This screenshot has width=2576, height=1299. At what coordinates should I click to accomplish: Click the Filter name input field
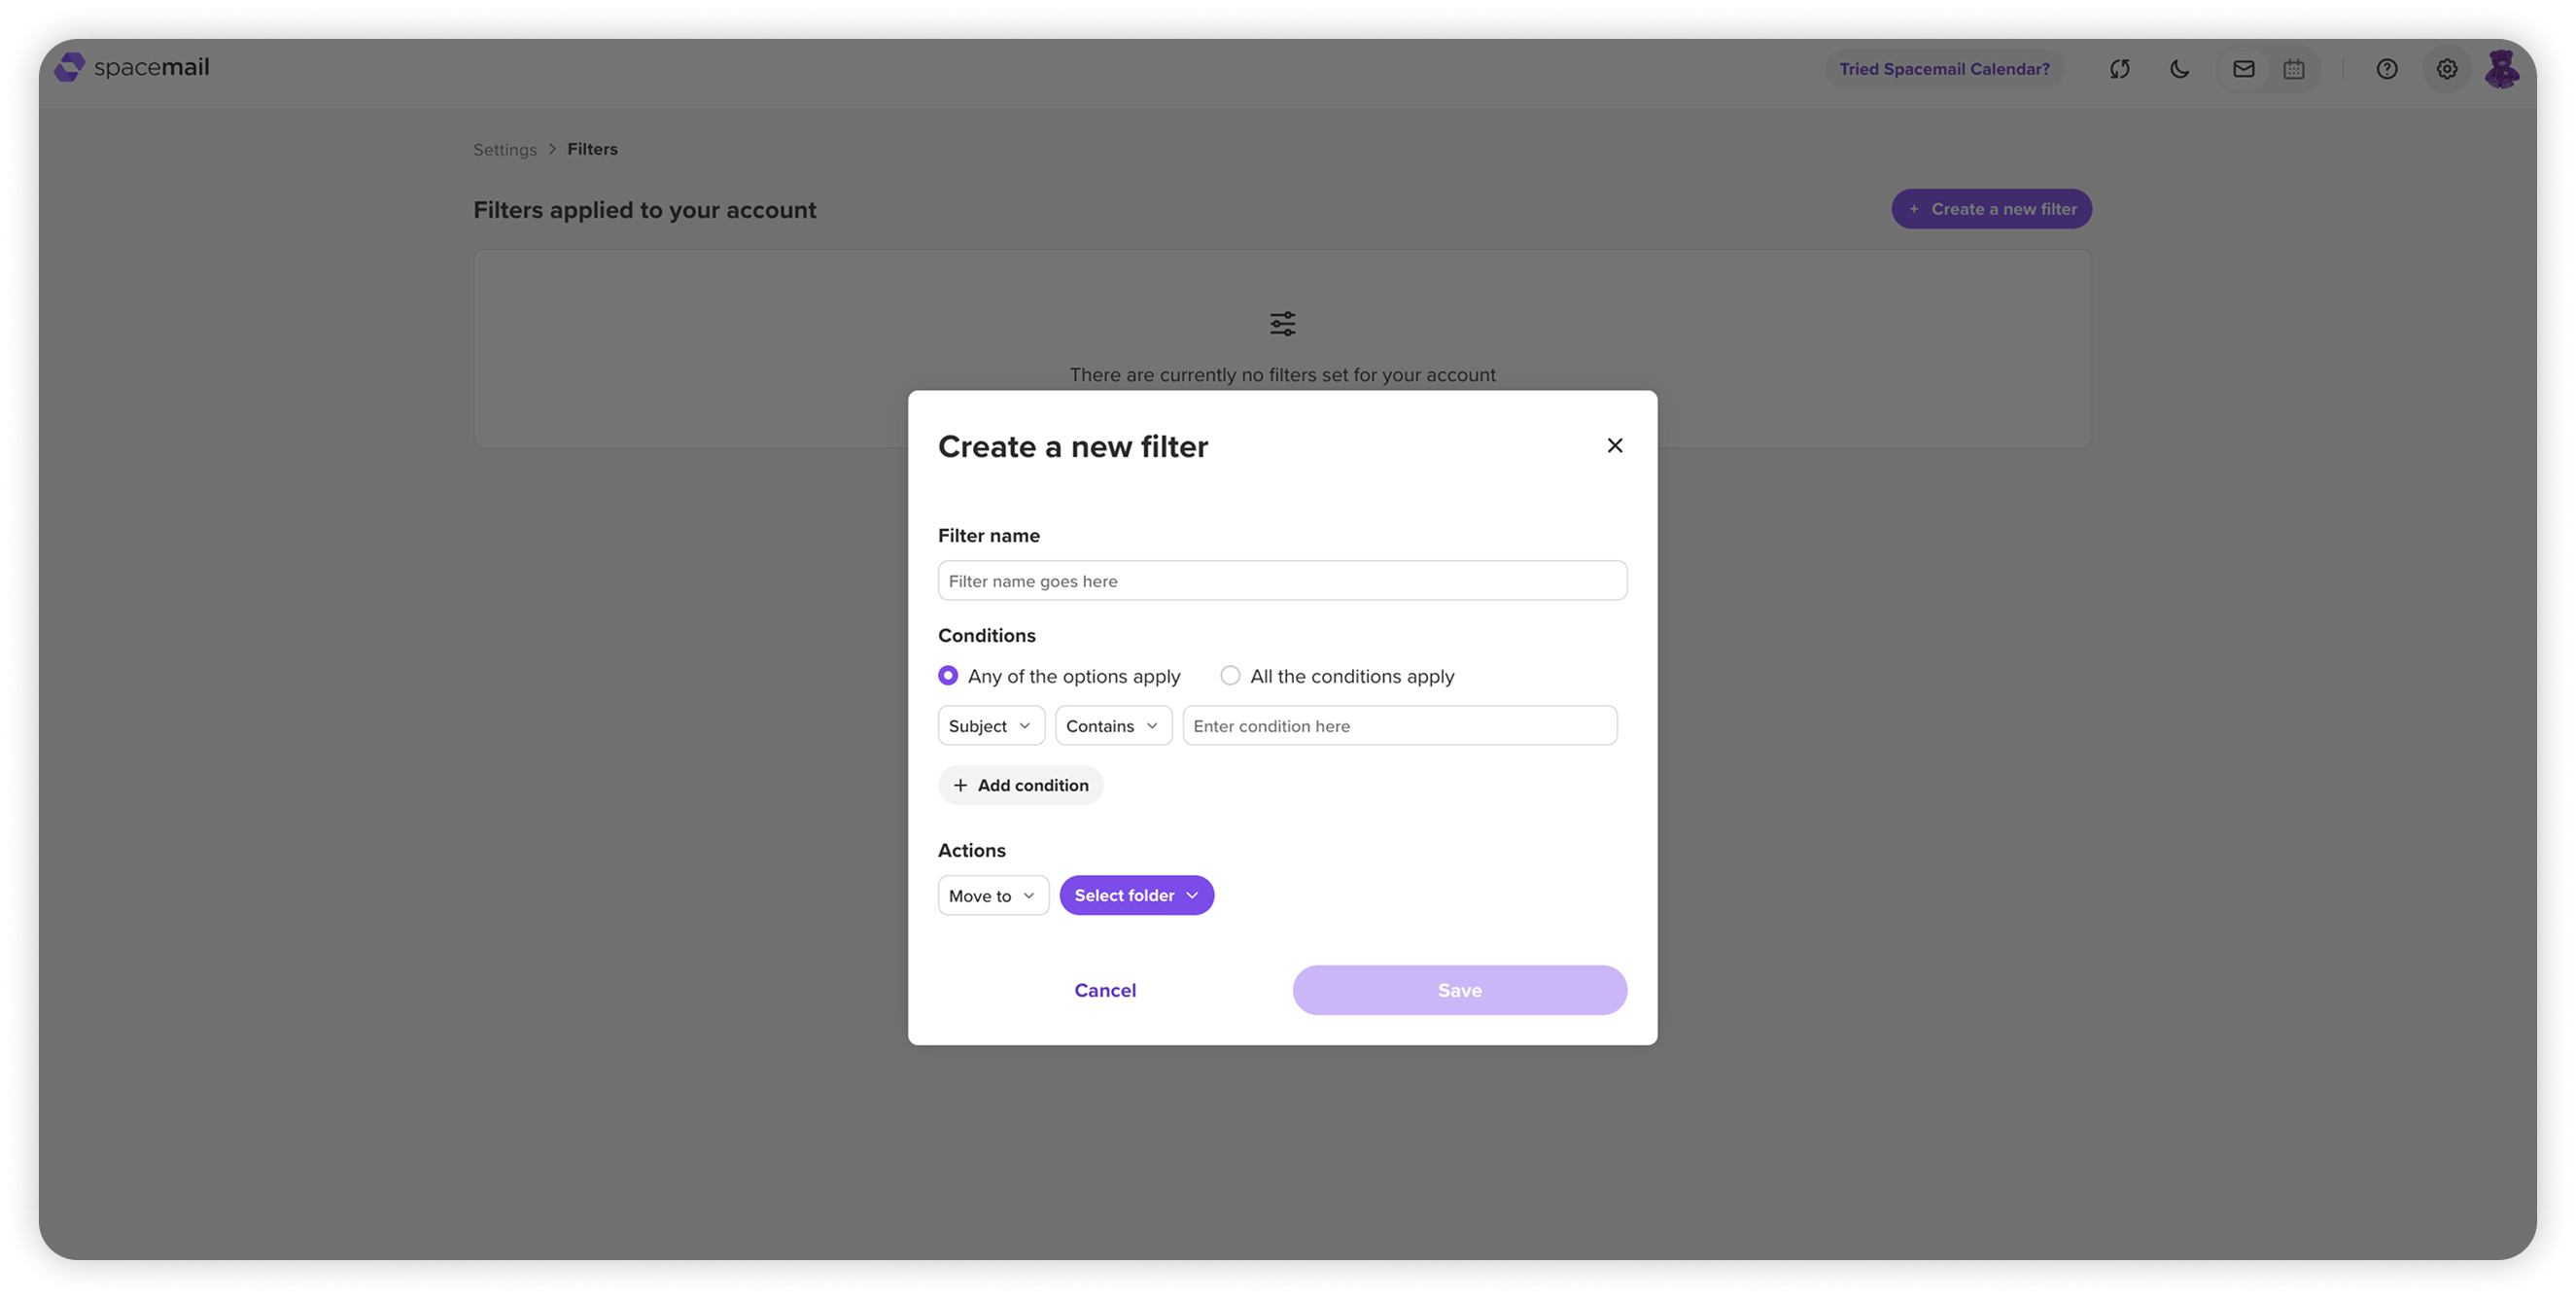pos(1282,581)
